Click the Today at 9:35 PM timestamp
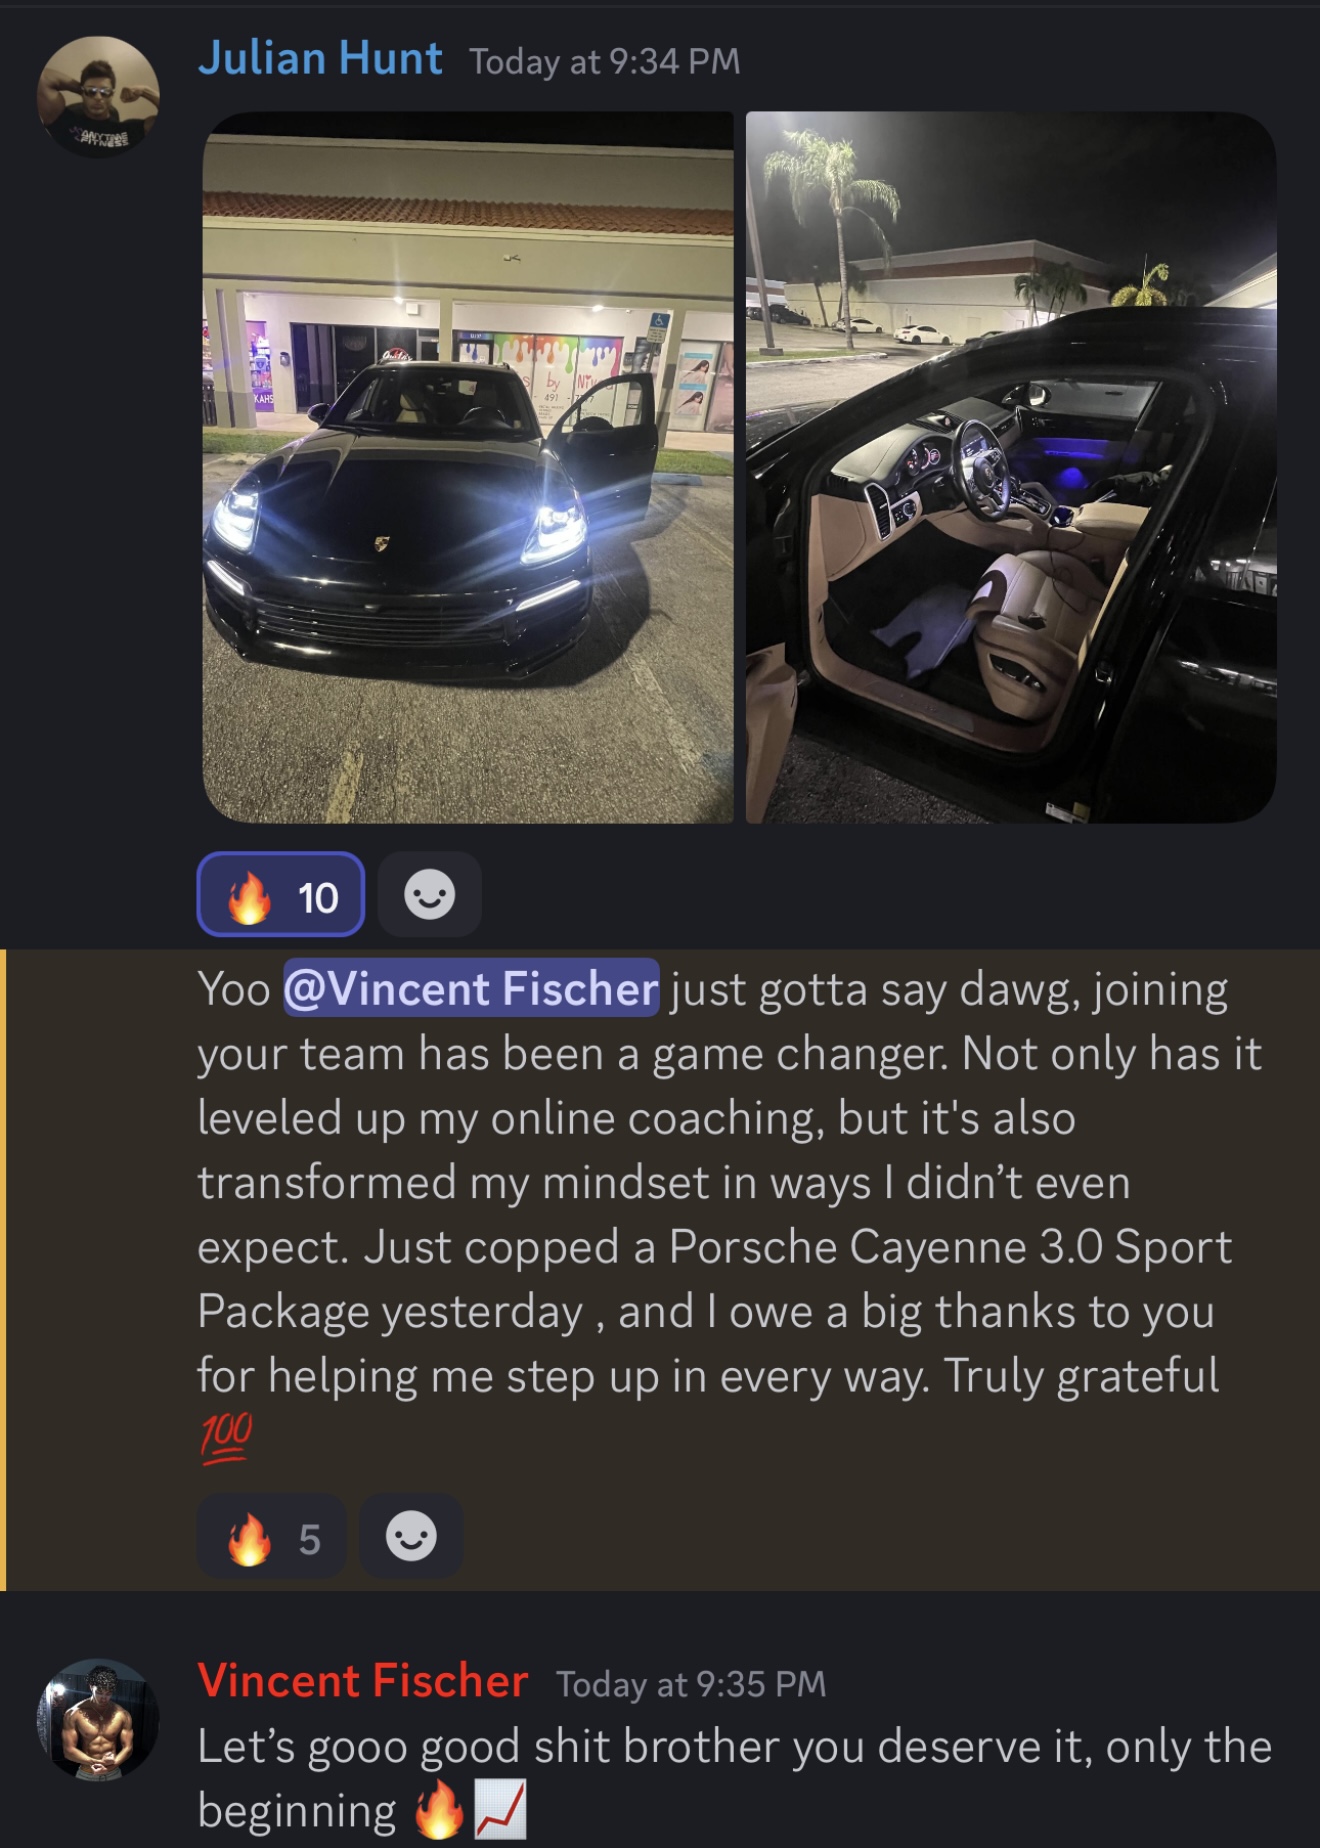1320x1848 pixels. pos(691,1684)
